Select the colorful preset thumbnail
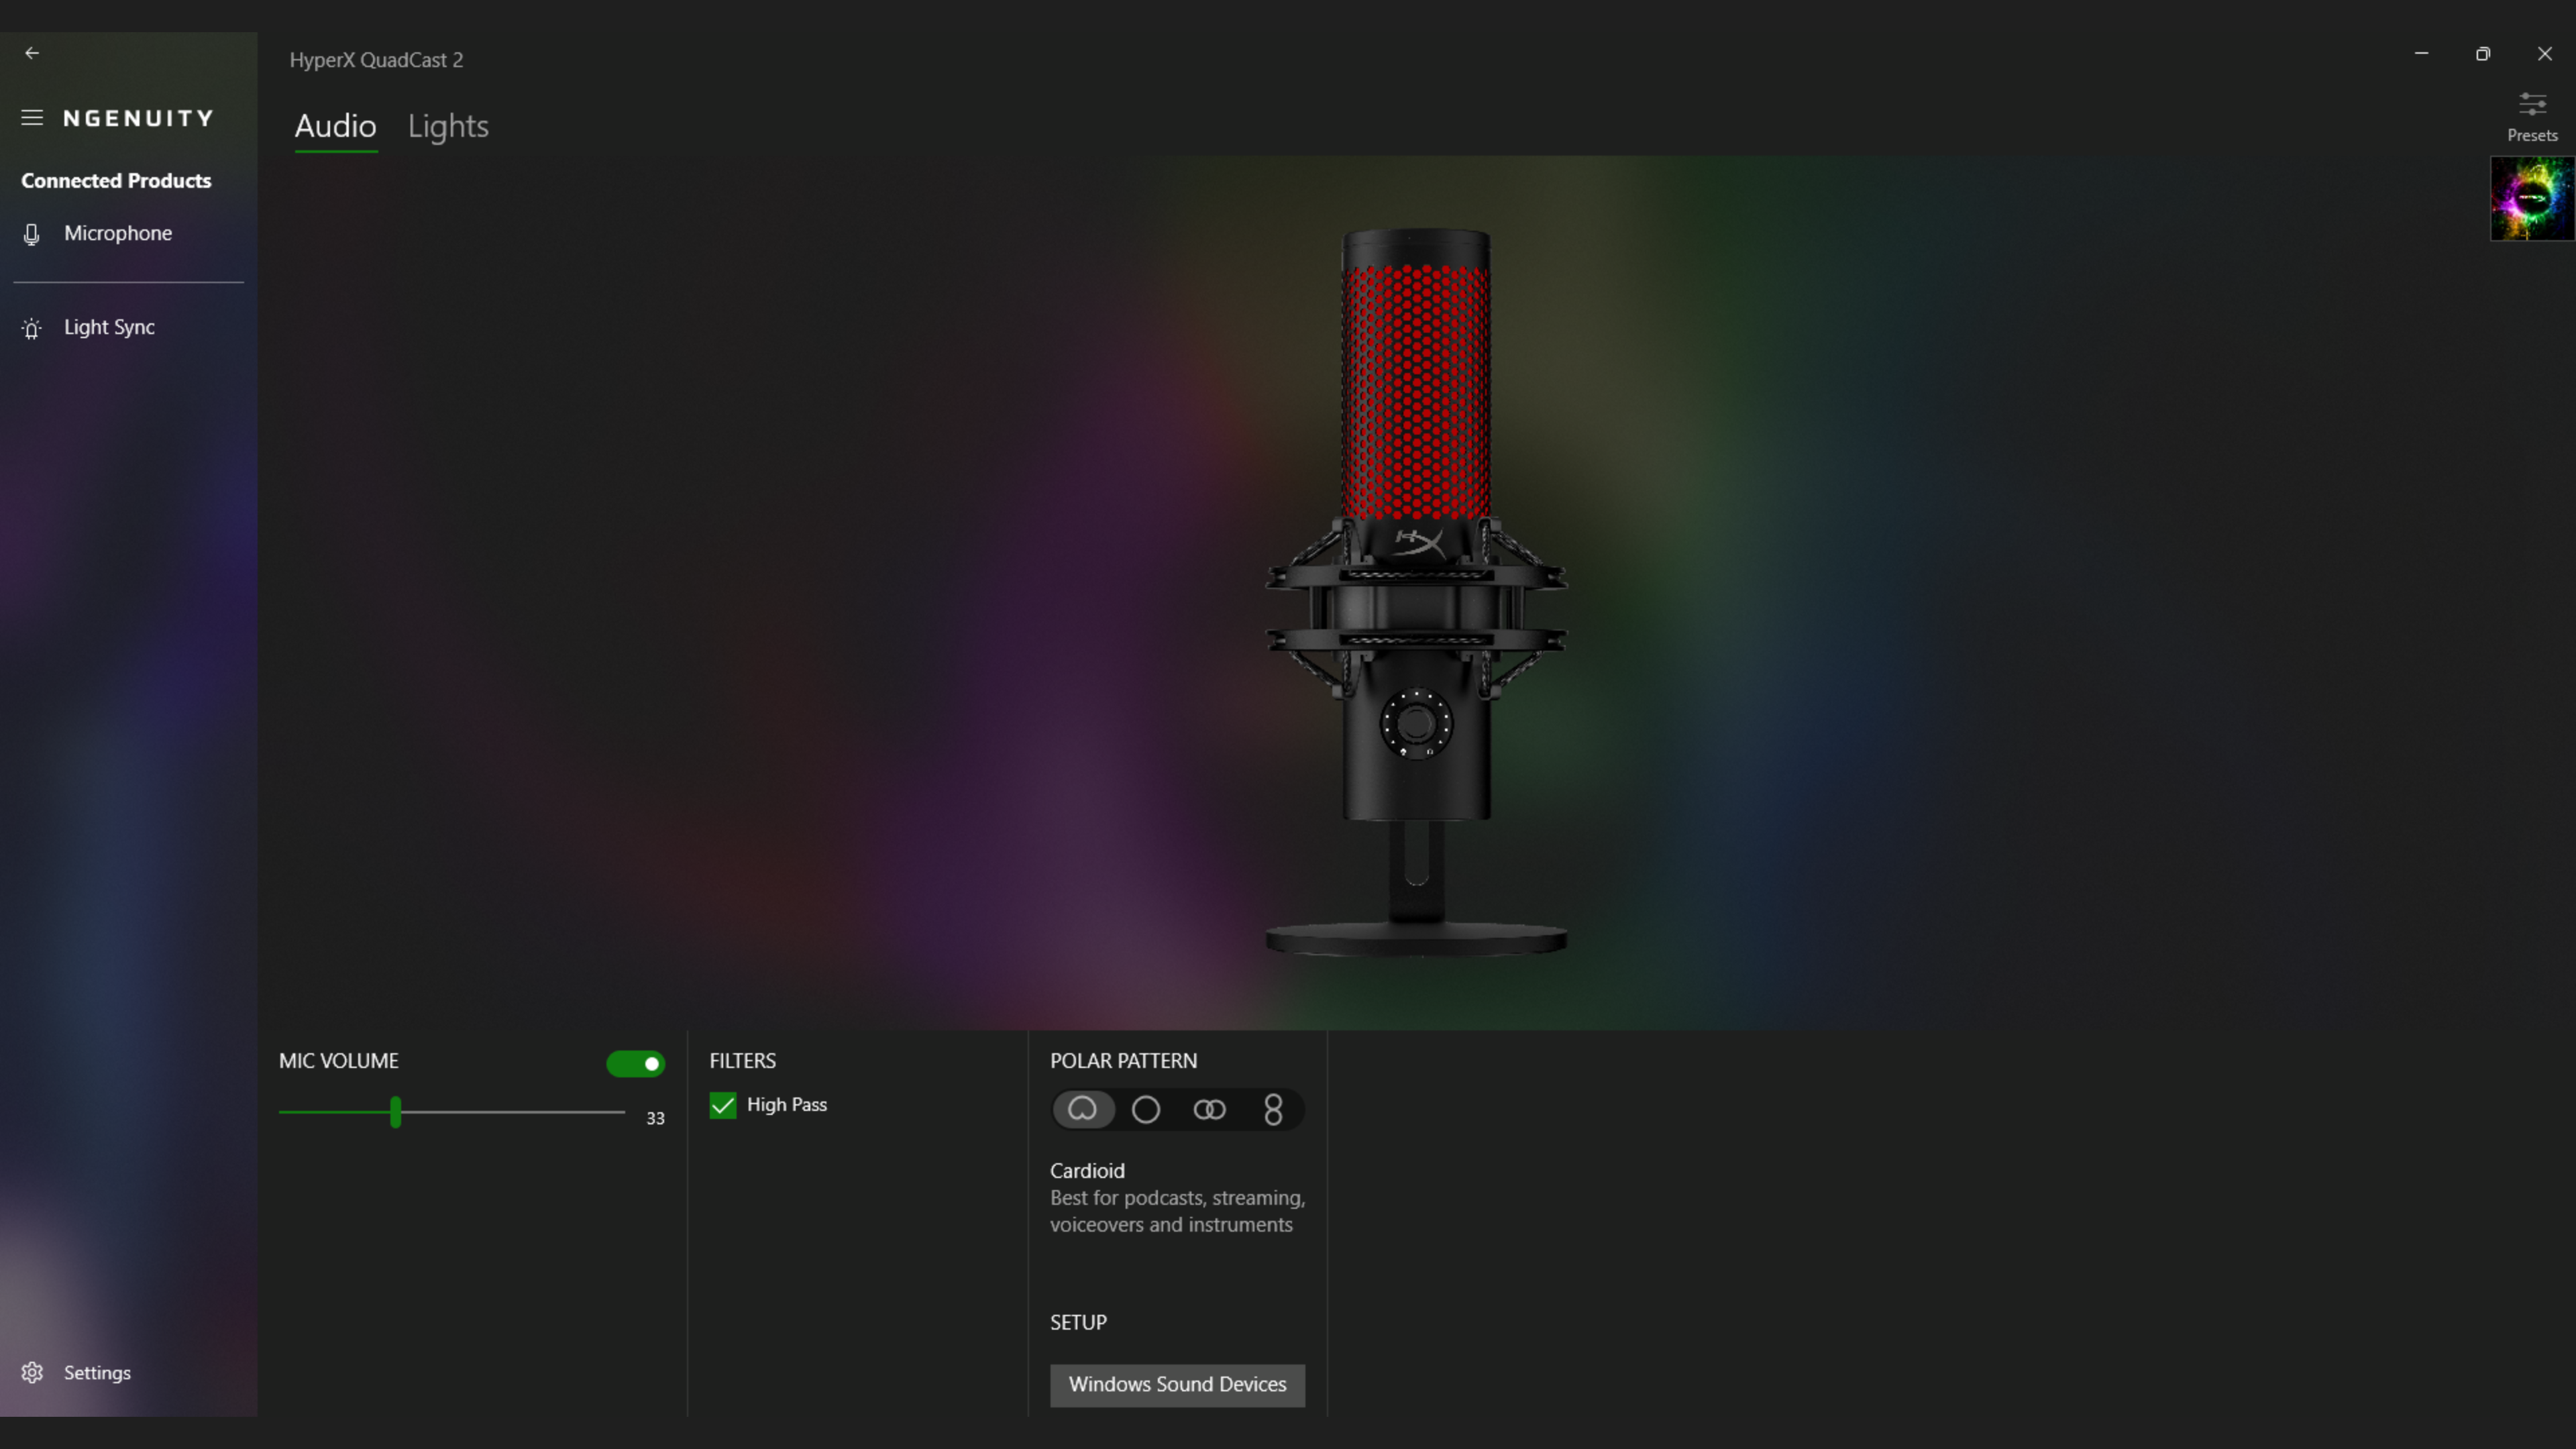The height and width of the screenshot is (1449, 2576). [2532, 198]
